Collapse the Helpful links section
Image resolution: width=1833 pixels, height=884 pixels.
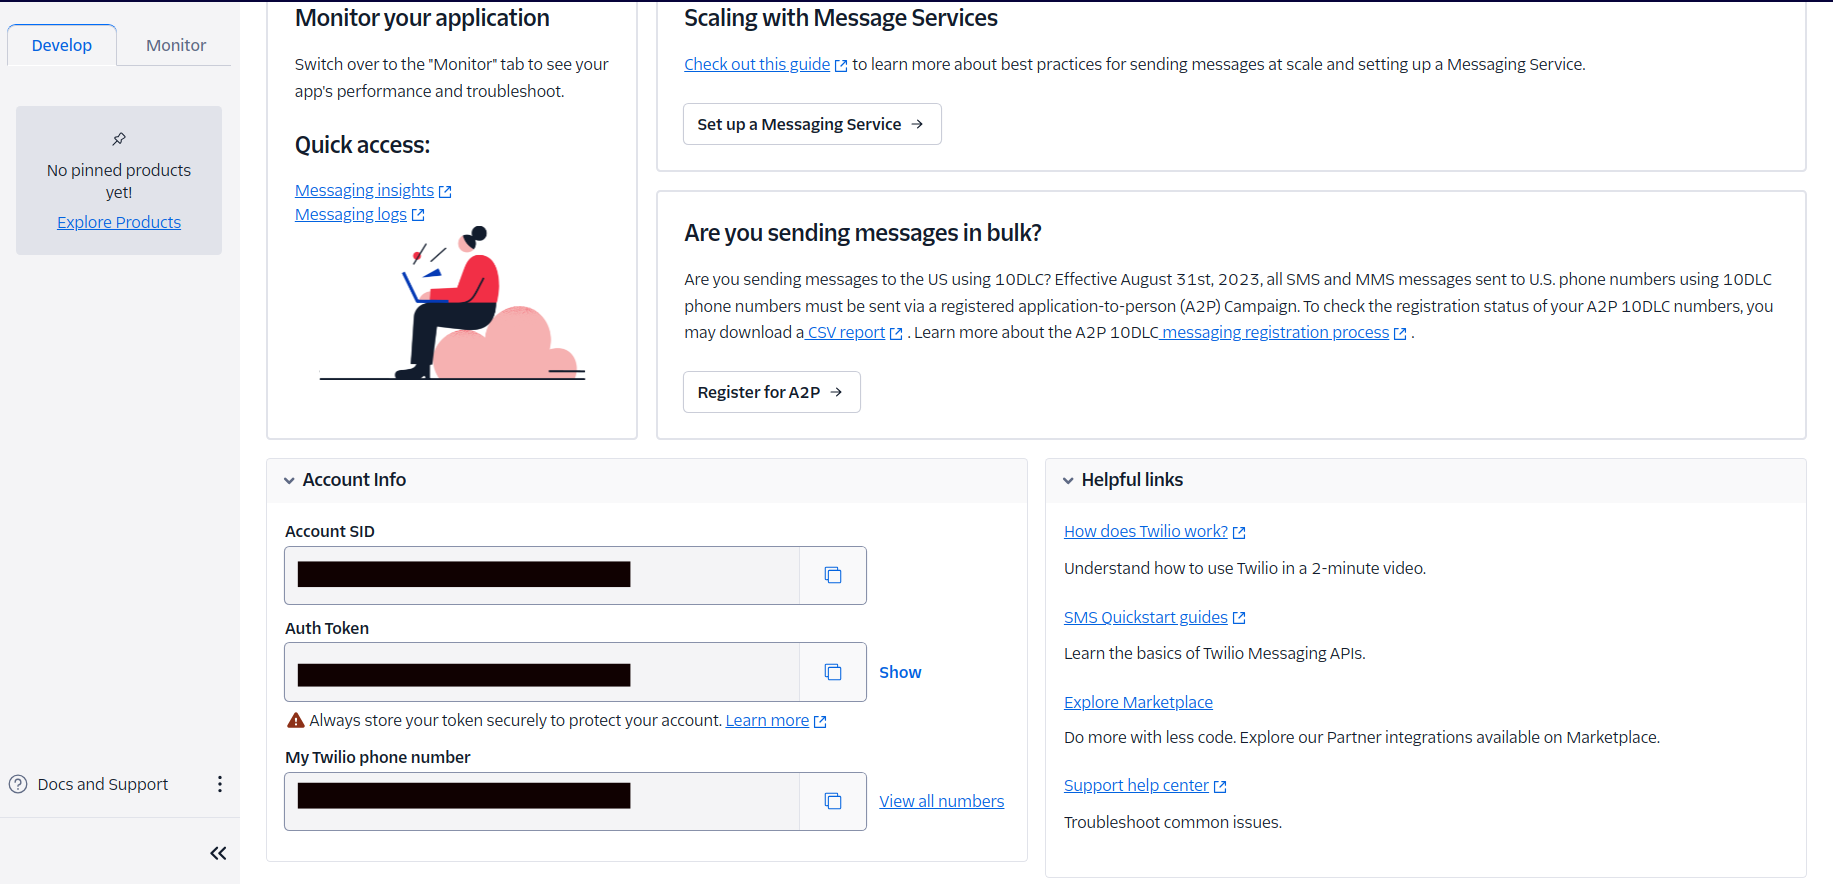point(1068,480)
